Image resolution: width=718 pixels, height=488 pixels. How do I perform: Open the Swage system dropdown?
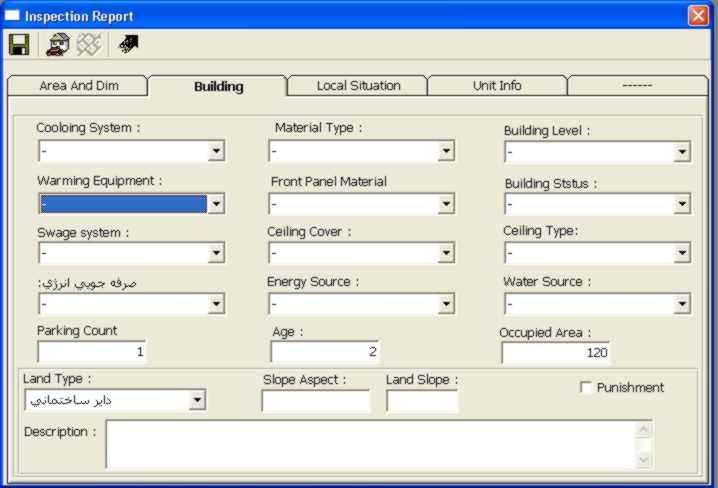tap(216, 253)
